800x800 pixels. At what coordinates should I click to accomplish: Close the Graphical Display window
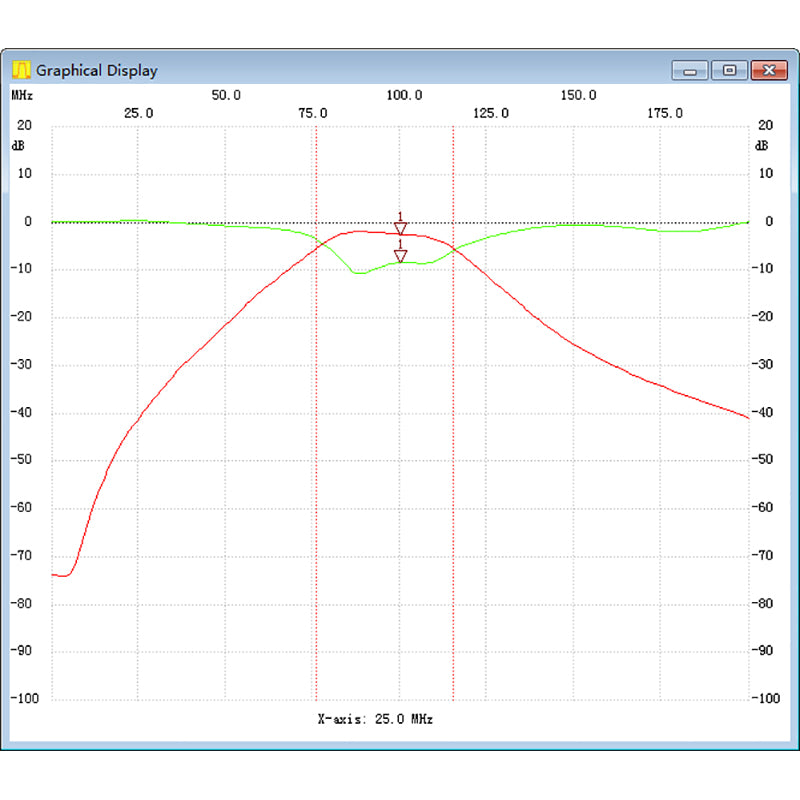(x=768, y=70)
